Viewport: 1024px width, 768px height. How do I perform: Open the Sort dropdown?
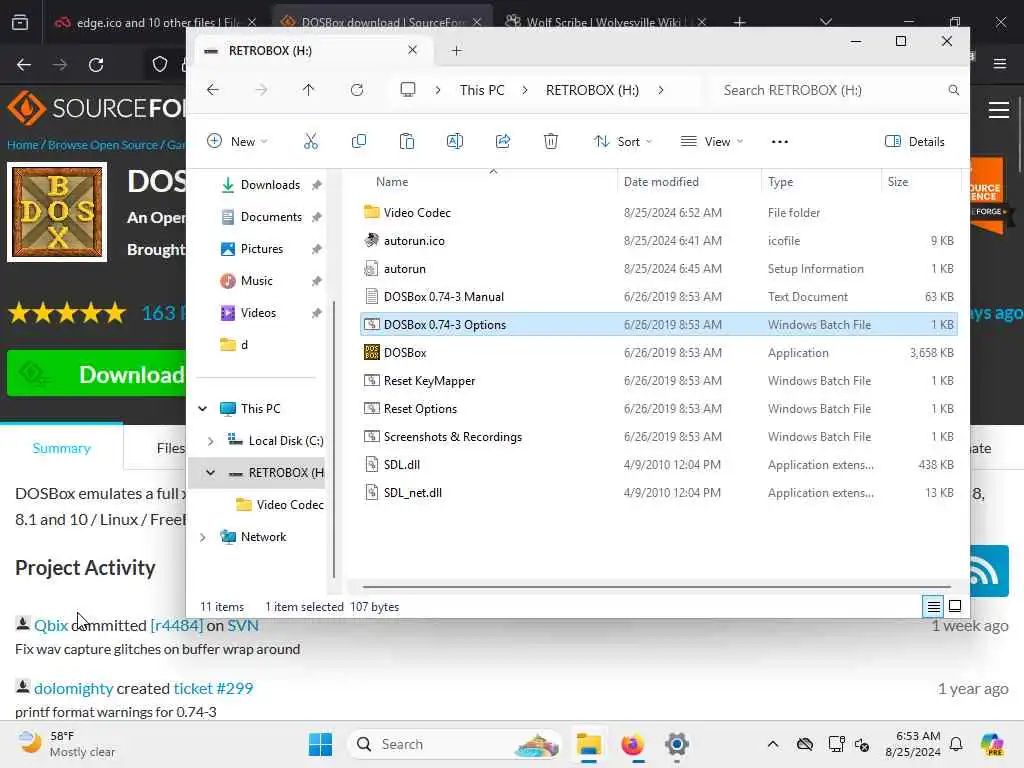point(623,141)
